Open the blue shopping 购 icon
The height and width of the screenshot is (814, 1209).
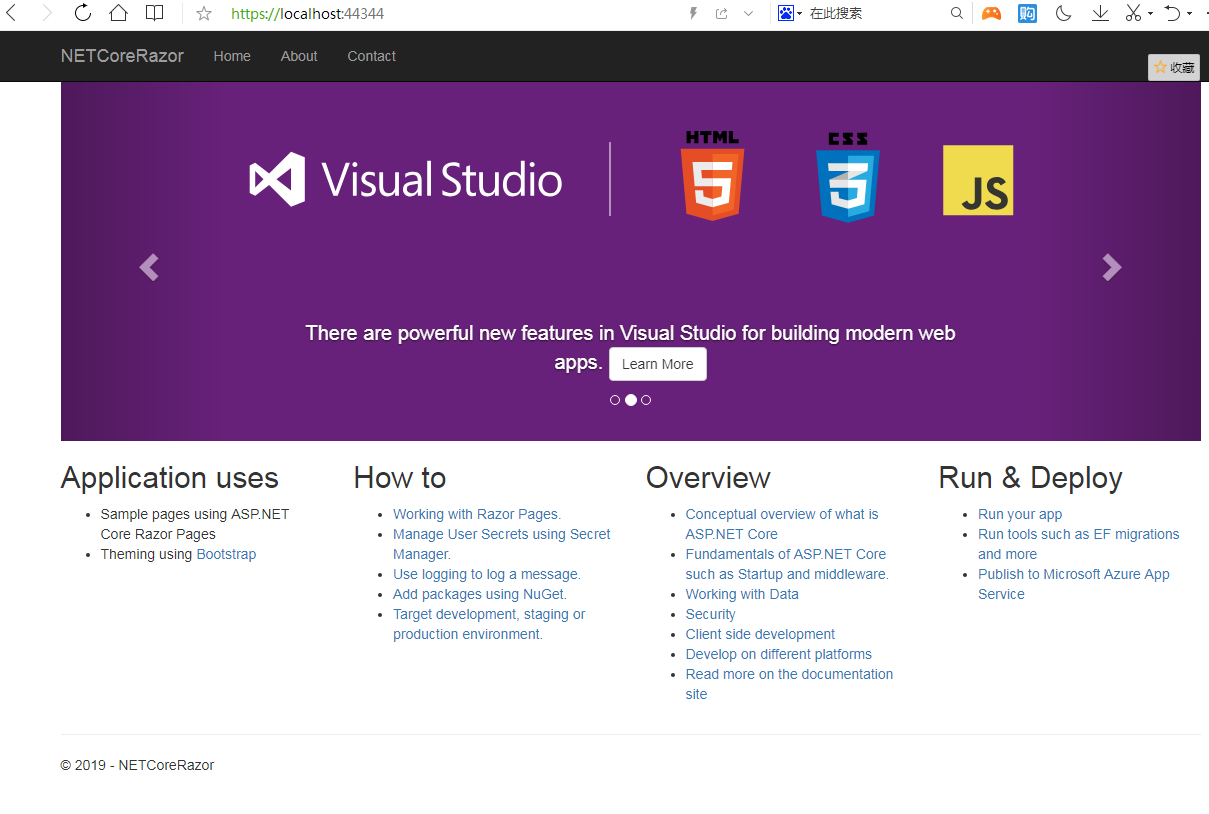point(1027,13)
